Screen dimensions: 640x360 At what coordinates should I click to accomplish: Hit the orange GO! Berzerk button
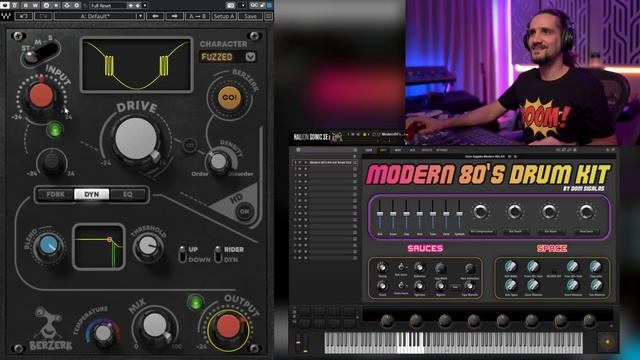229,98
